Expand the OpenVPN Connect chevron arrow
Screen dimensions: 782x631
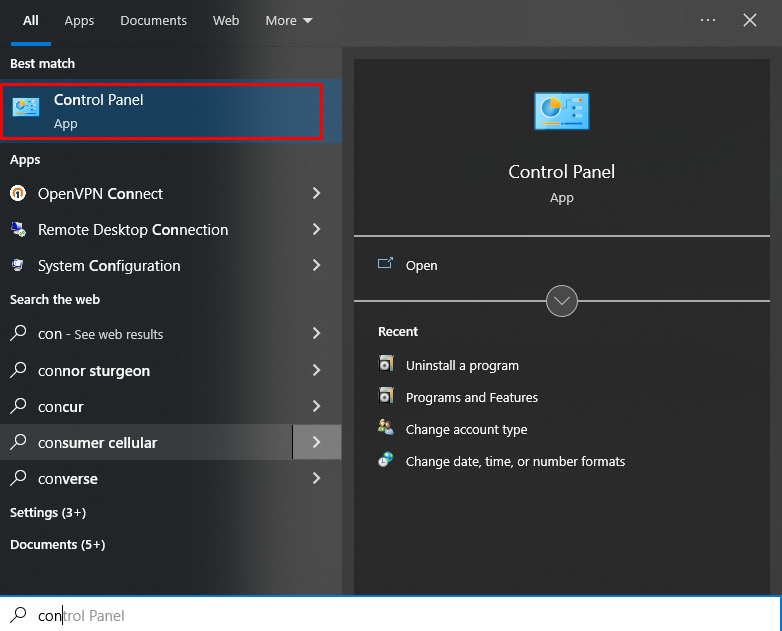click(x=316, y=194)
